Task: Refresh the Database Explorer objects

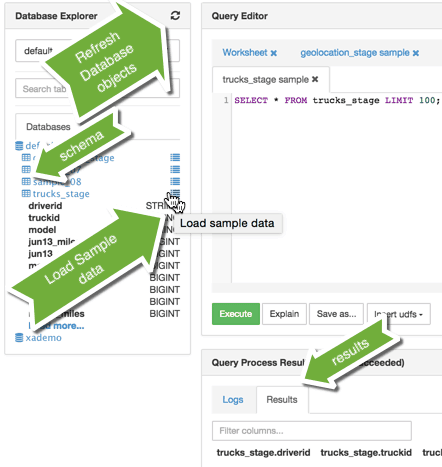Action: [175, 15]
